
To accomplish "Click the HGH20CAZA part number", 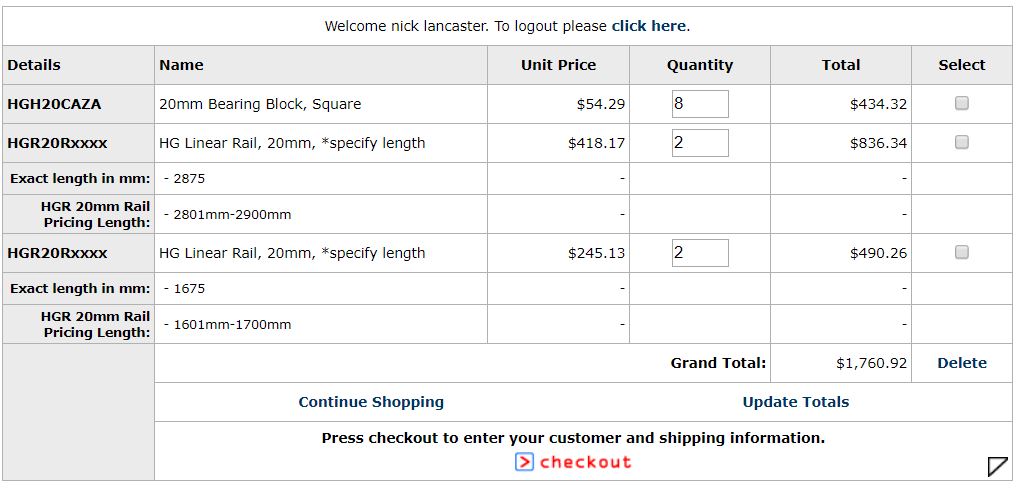I will click(x=54, y=104).
